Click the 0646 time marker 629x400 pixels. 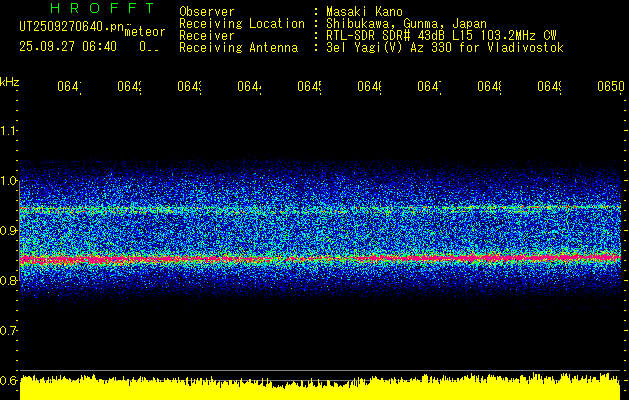click(369, 86)
